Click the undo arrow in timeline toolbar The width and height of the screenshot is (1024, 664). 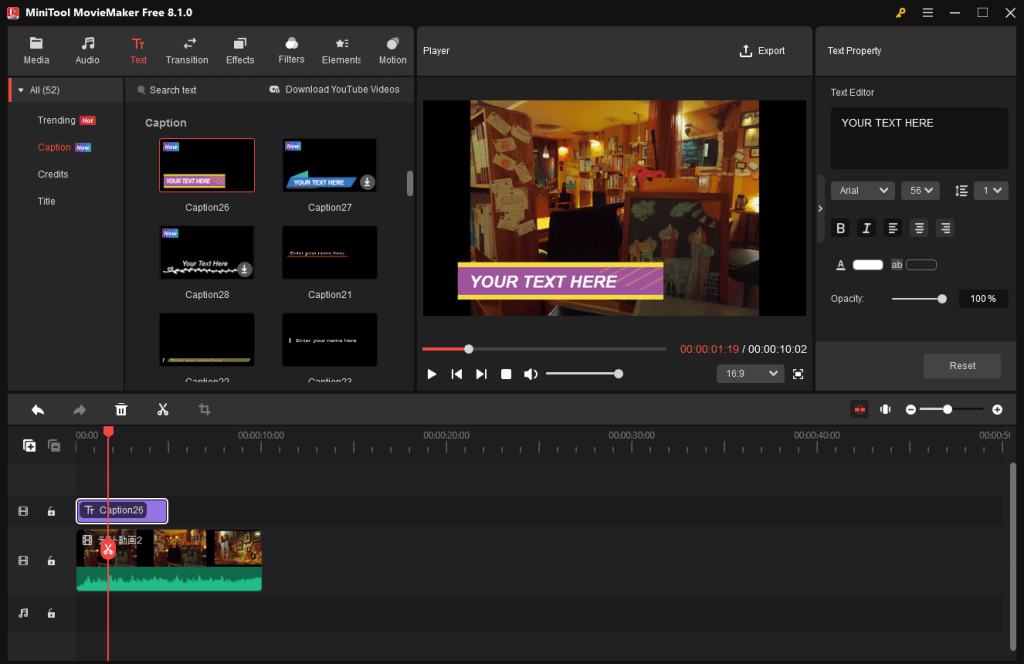[38, 410]
